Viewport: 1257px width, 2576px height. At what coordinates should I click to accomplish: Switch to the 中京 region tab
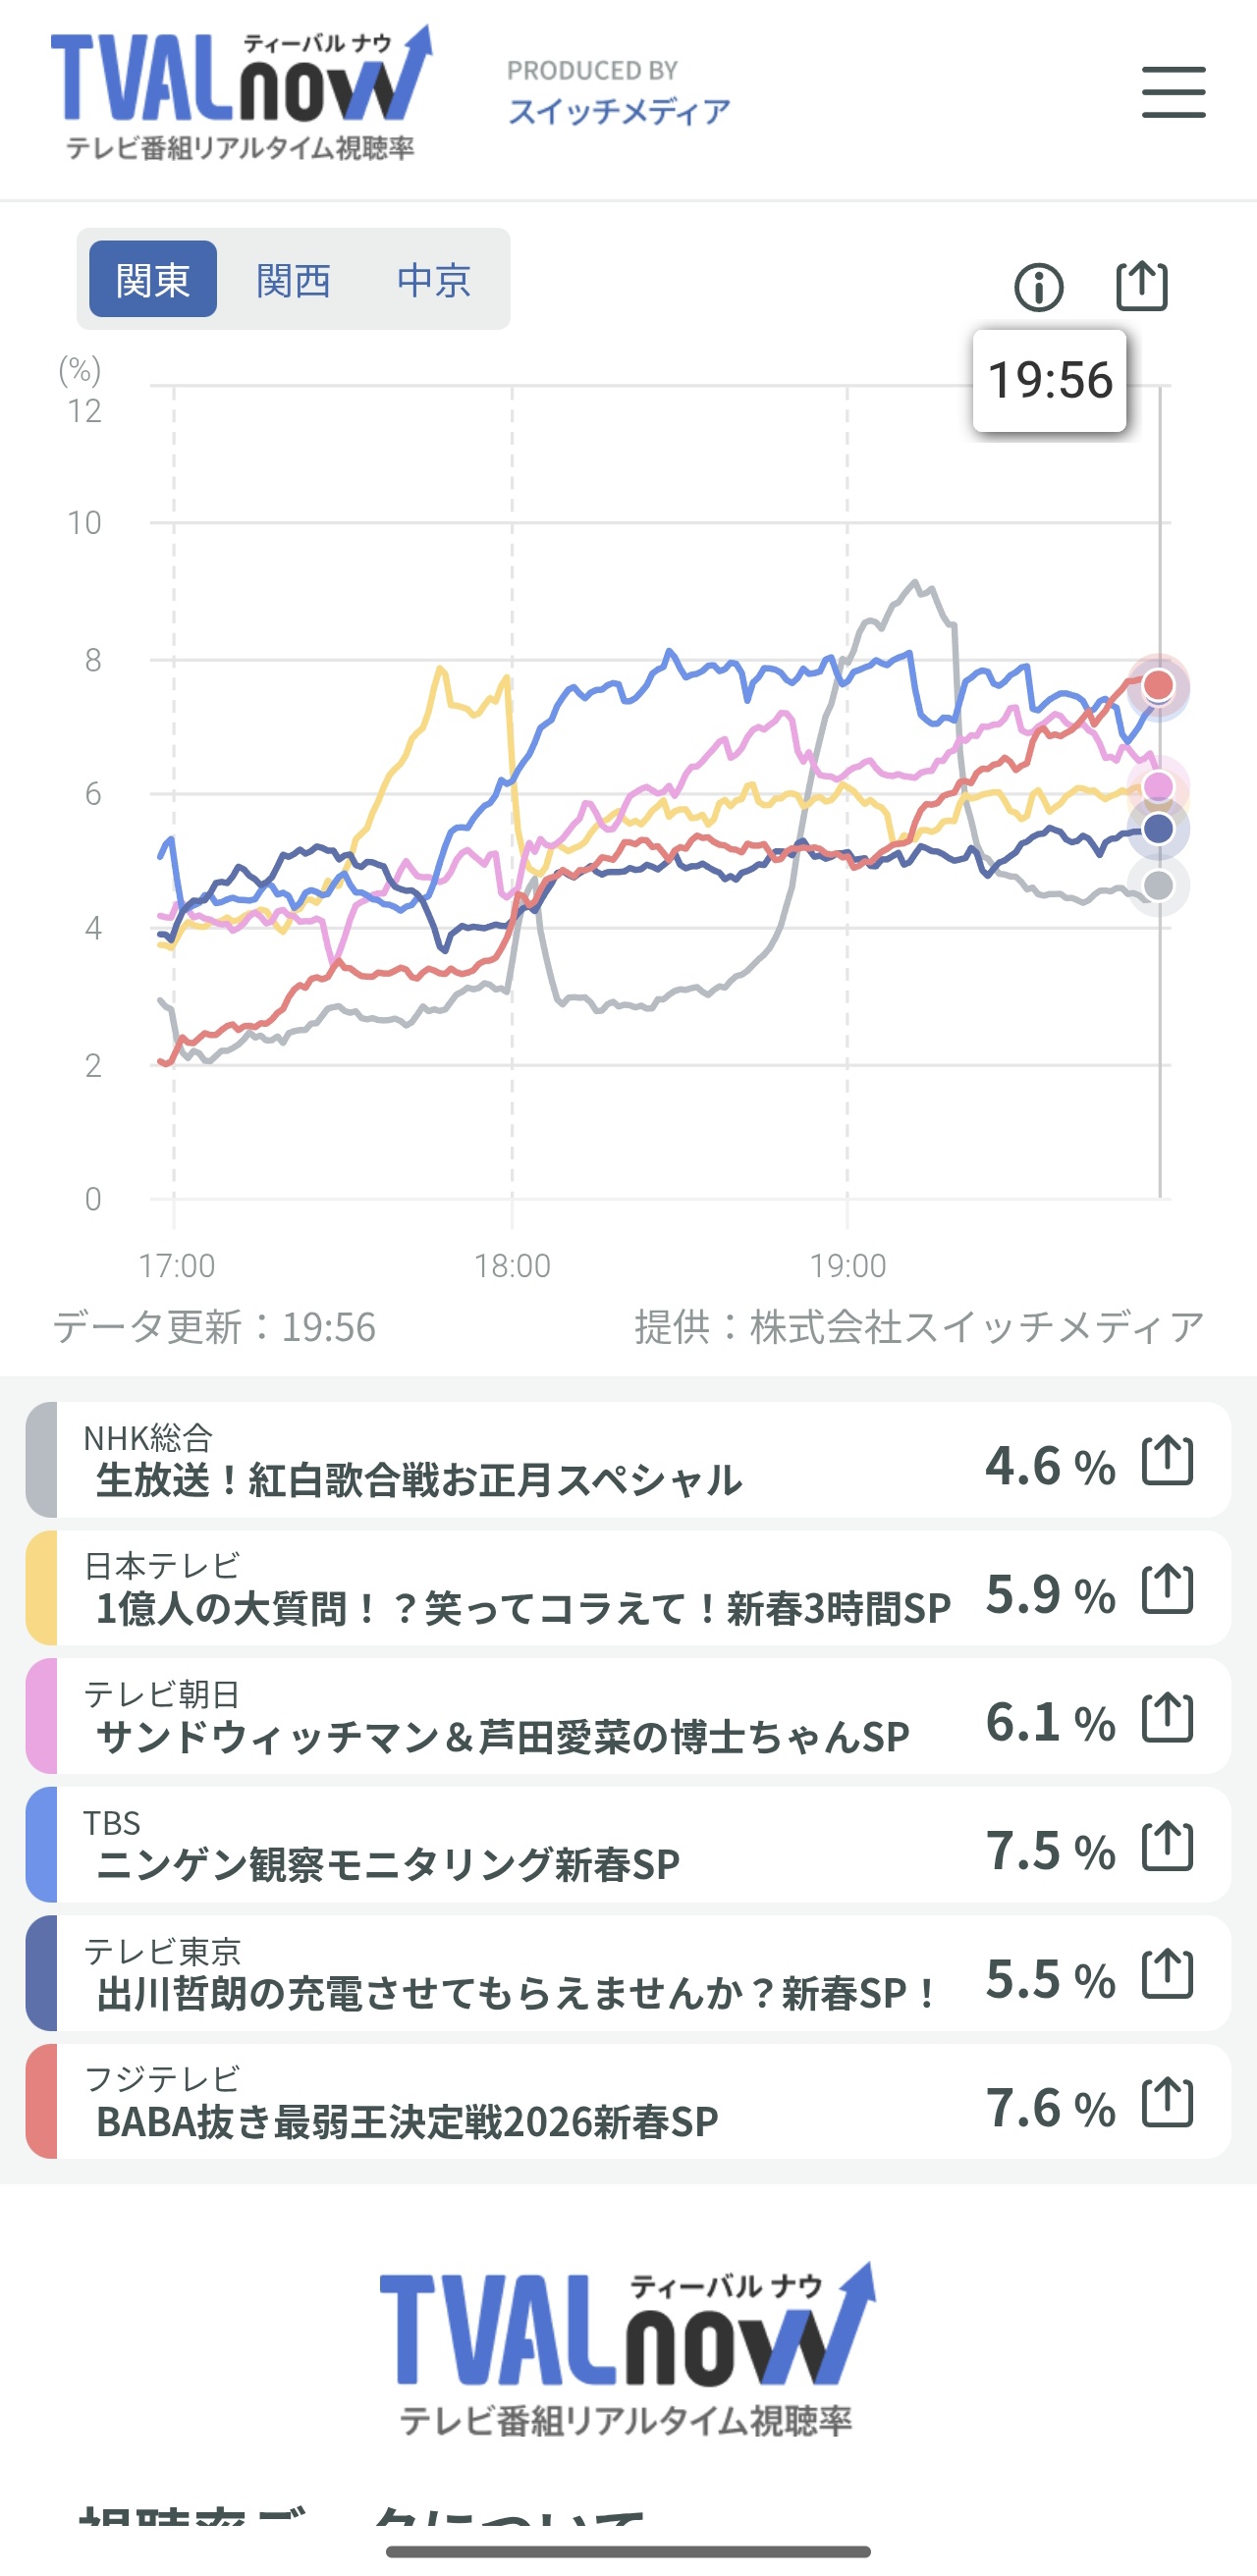(433, 280)
